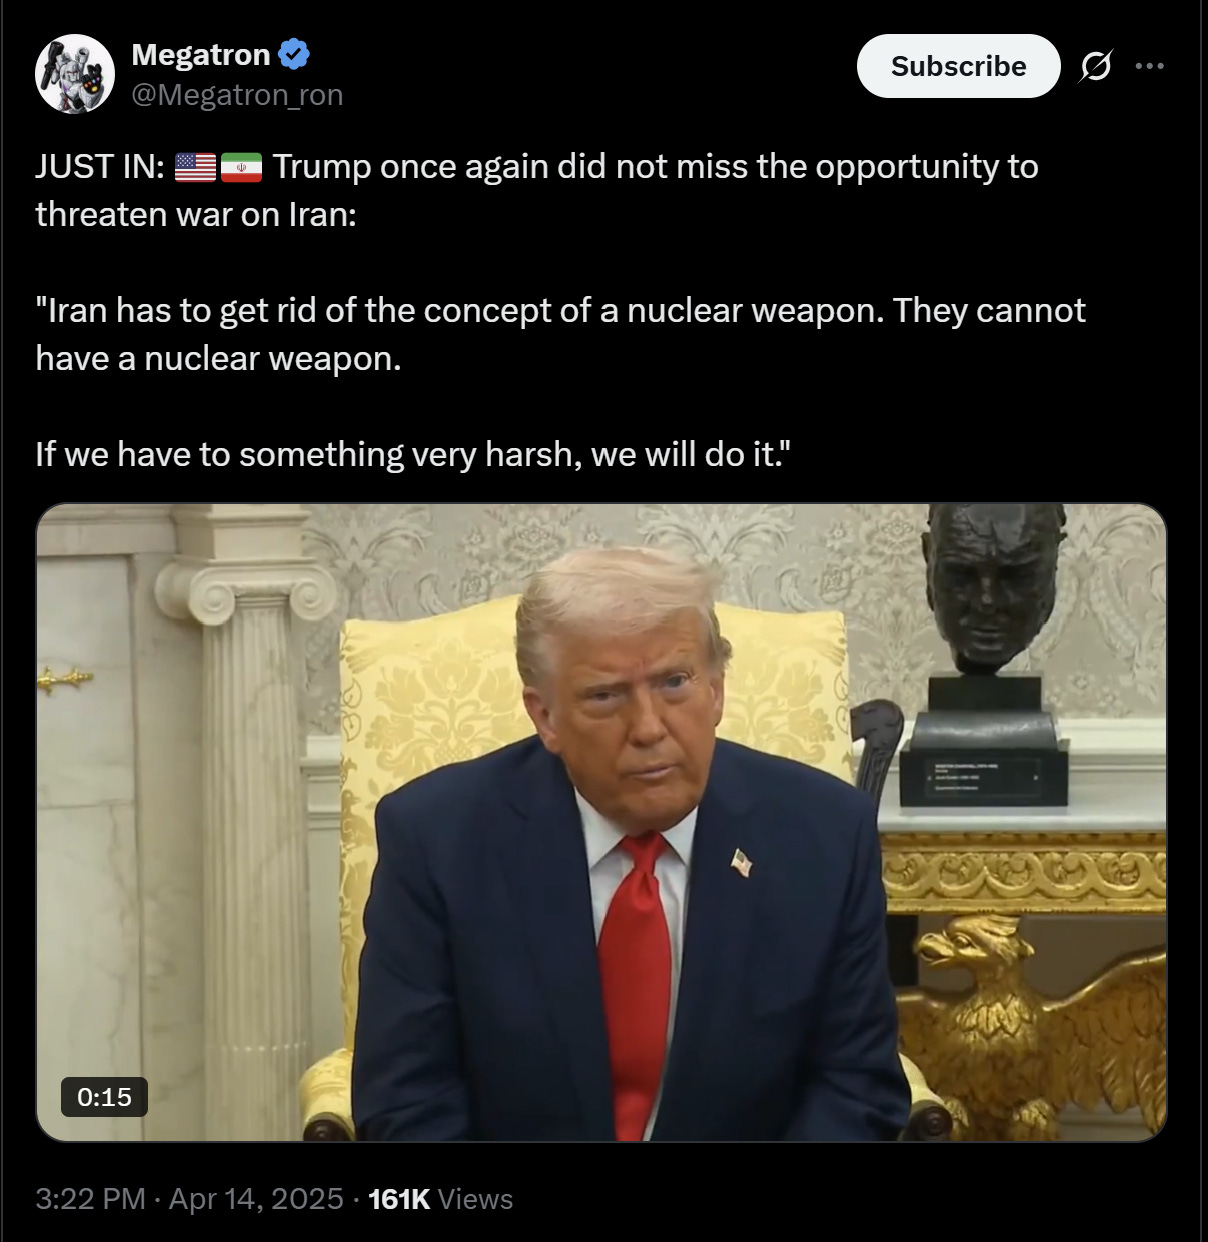The height and width of the screenshot is (1242, 1208).
Task: Open the three-dot more options menu
Action: [1150, 66]
